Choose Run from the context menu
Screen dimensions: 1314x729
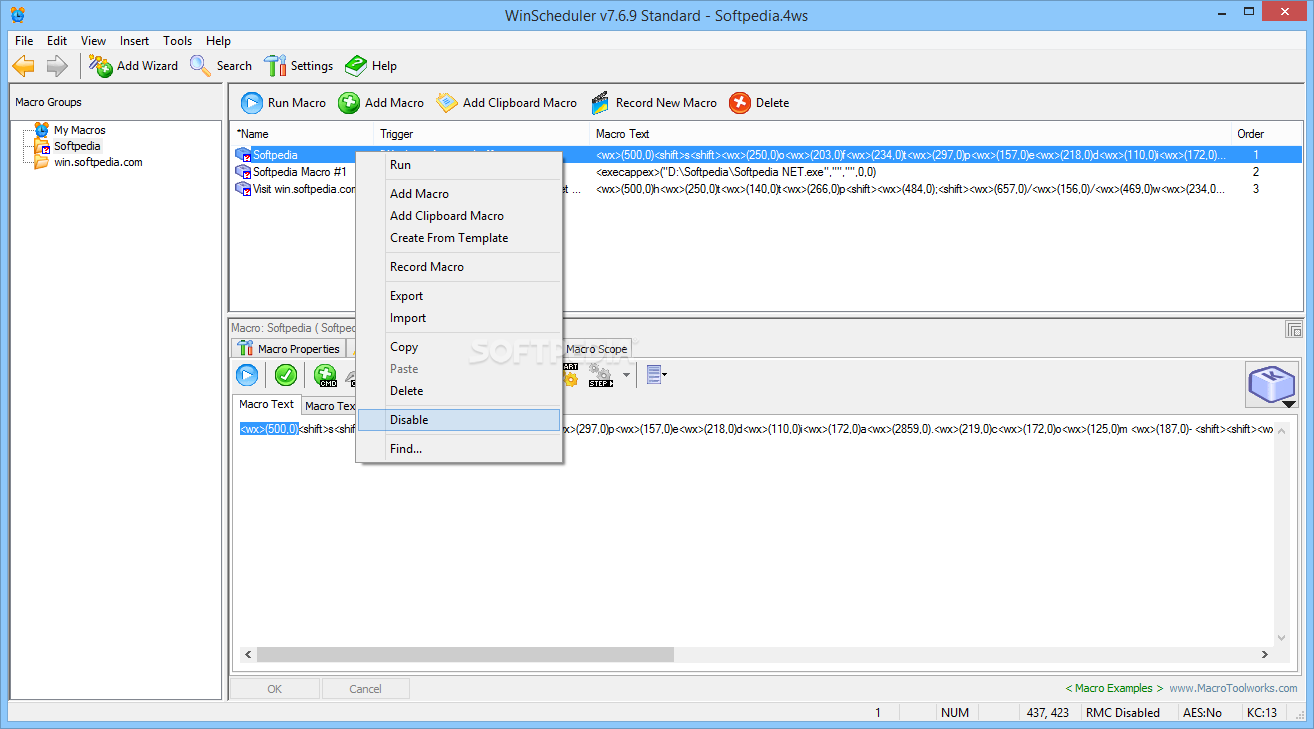[460, 165]
